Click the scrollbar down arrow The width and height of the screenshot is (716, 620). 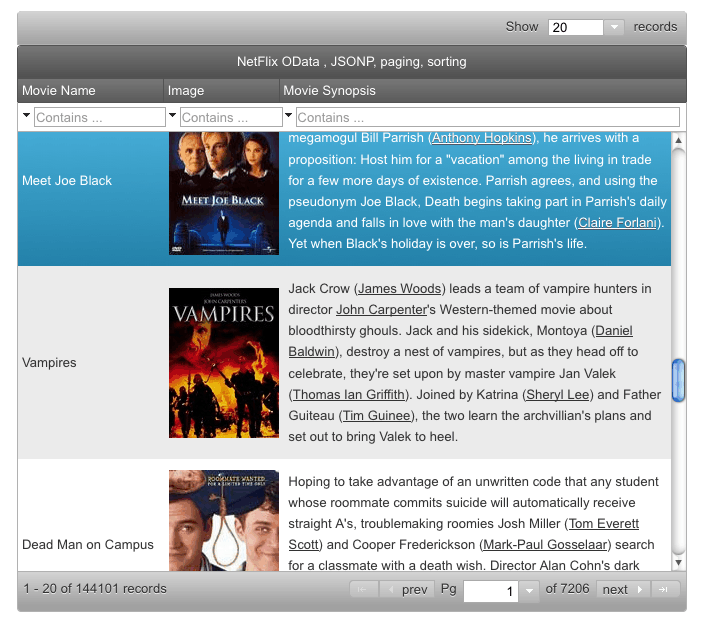point(679,562)
